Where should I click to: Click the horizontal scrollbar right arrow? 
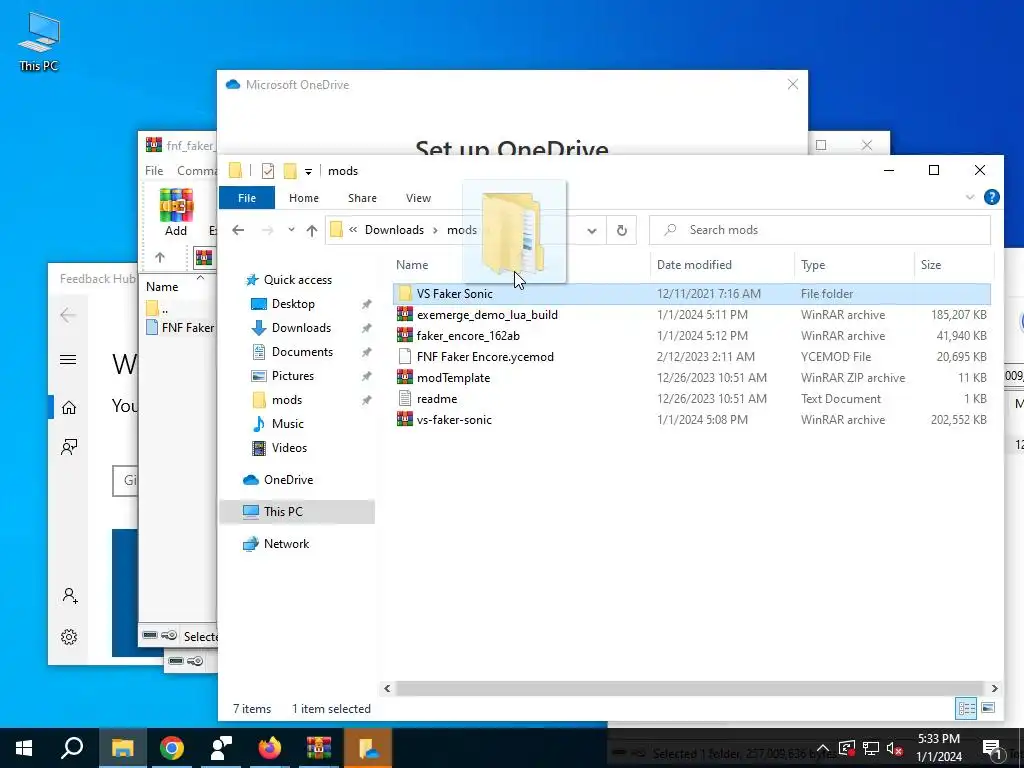coord(994,688)
